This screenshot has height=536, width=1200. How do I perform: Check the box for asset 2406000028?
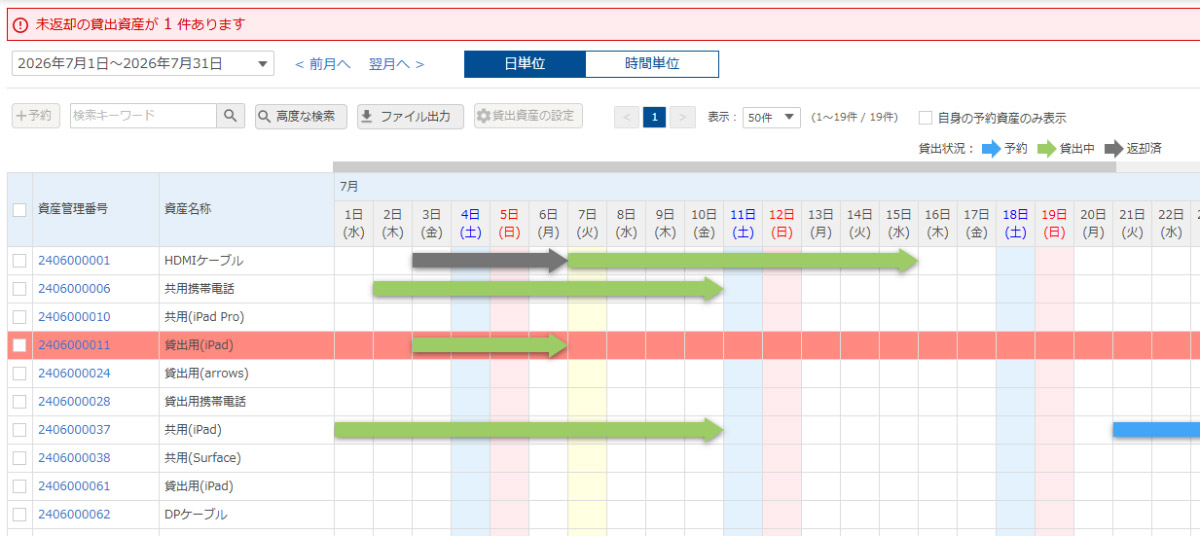[x=20, y=401]
